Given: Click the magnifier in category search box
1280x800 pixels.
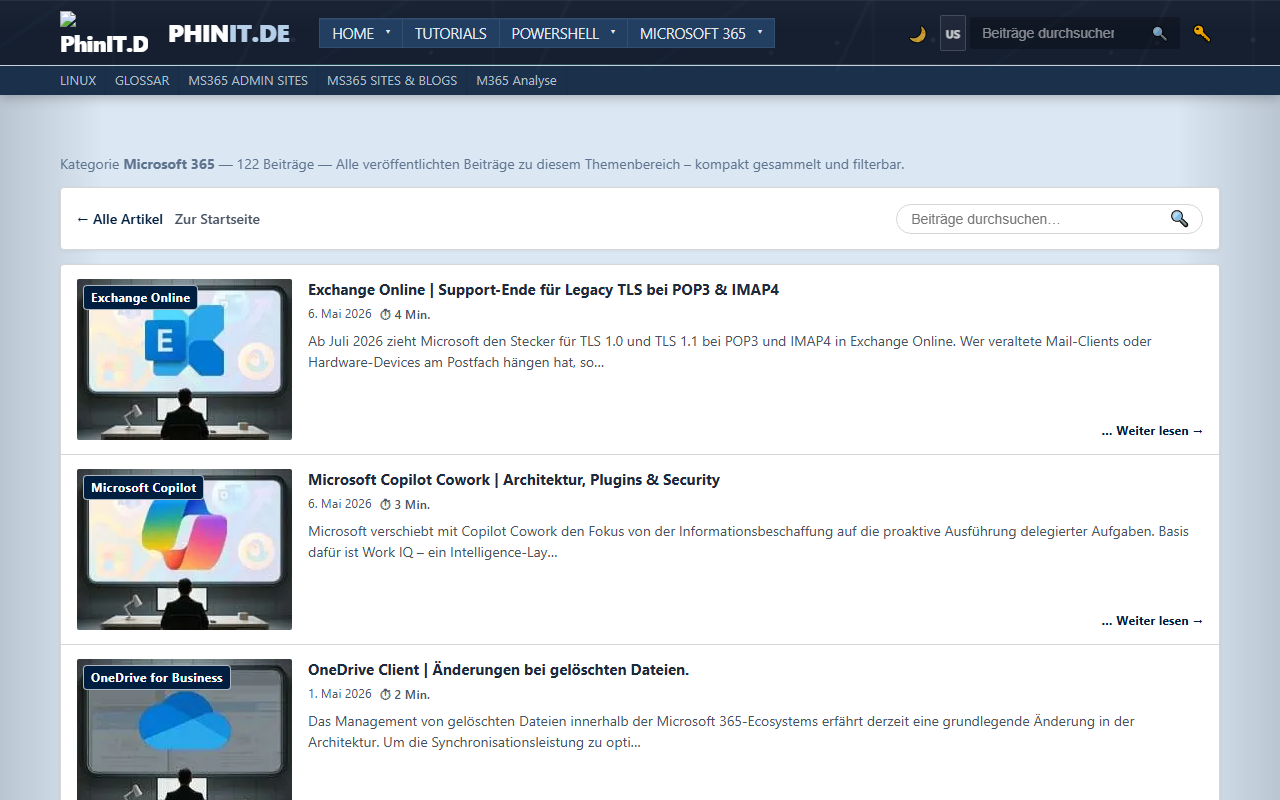Looking at the screenshot, I should click(1179, 219).
